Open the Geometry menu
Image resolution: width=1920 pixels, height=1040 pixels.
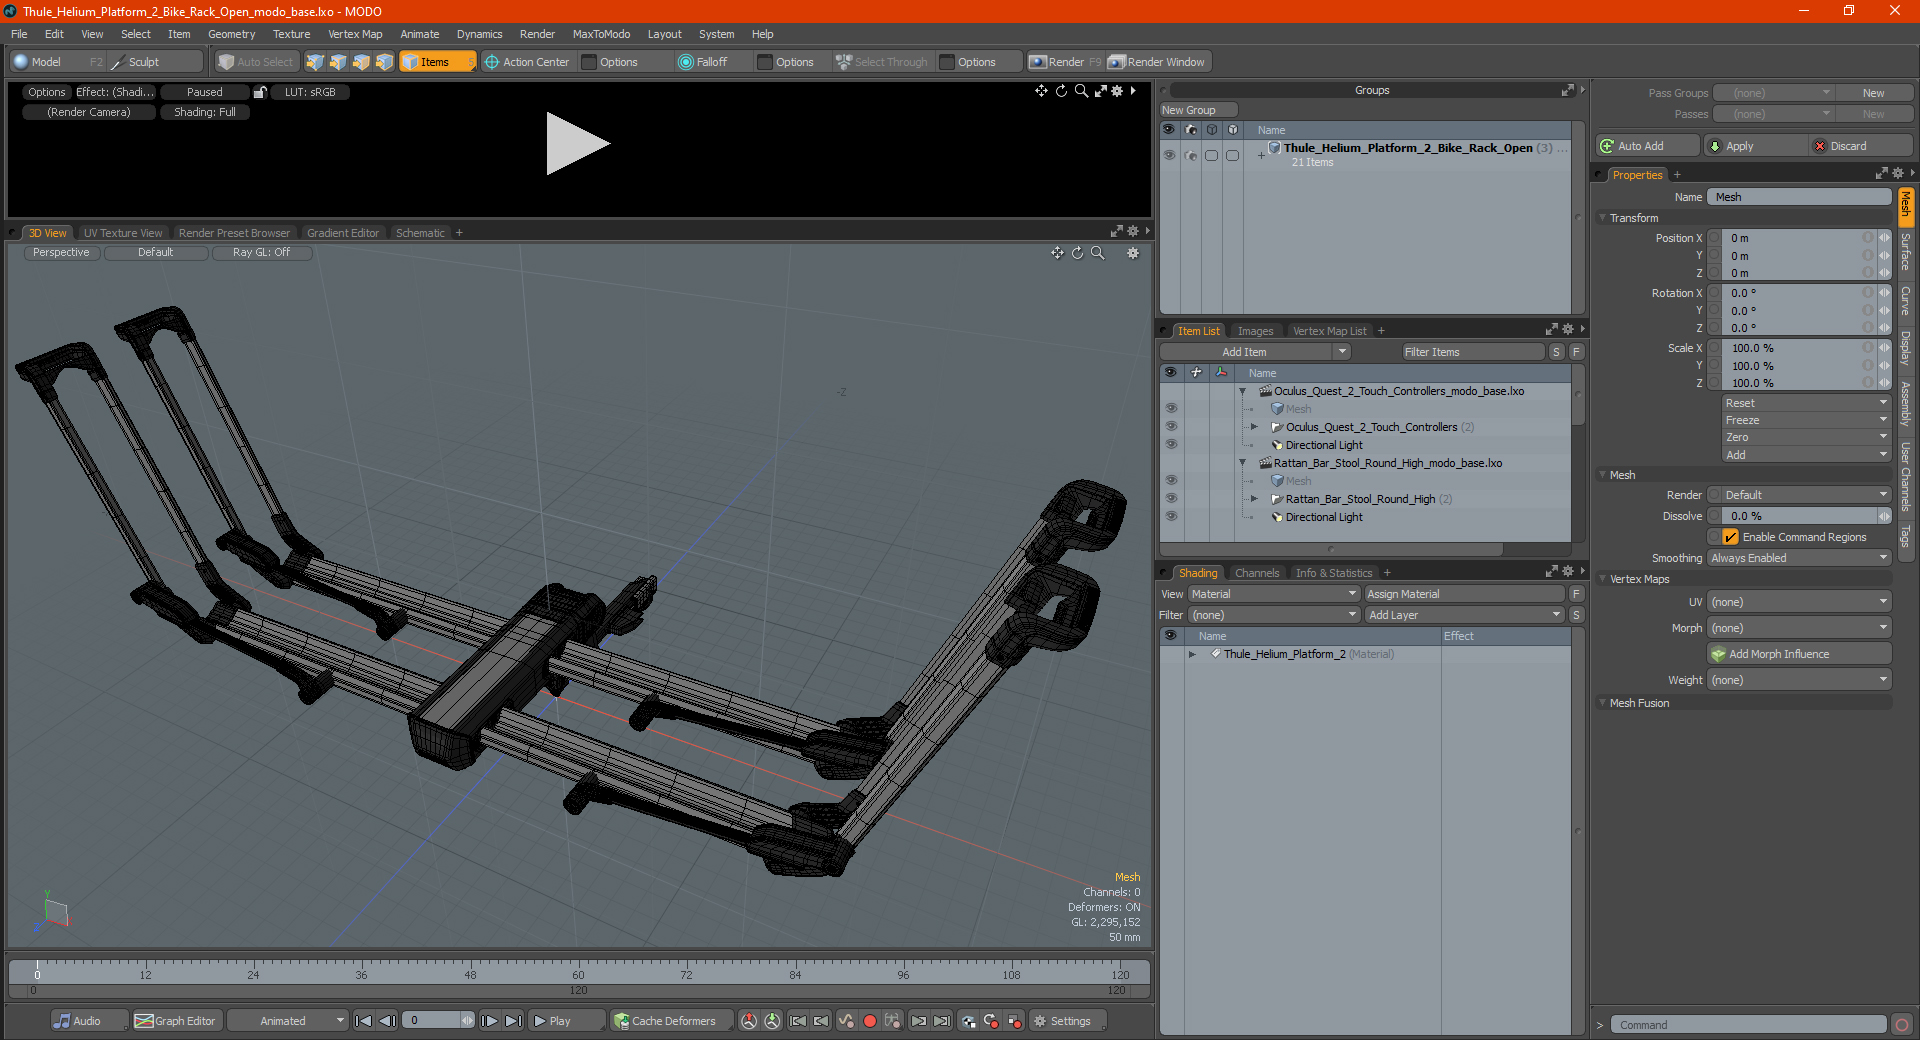(x=231, y=34)
